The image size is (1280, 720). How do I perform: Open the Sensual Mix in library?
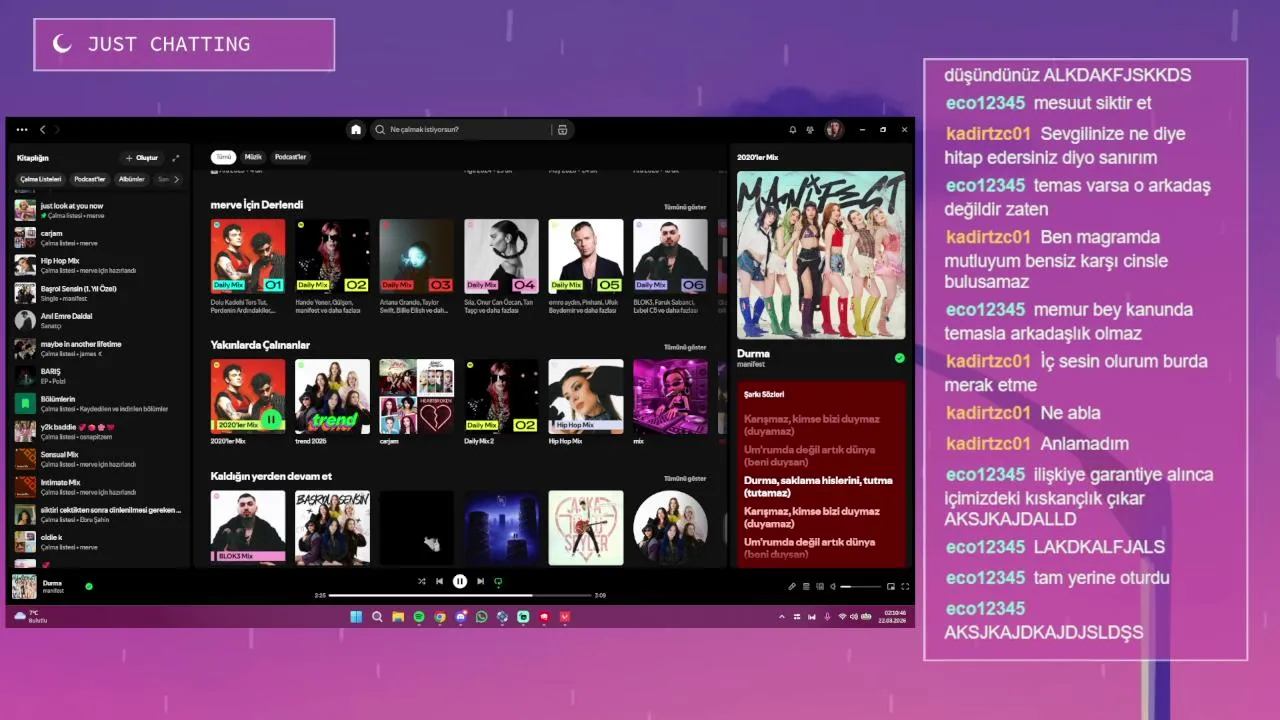(x=98, y=459)
